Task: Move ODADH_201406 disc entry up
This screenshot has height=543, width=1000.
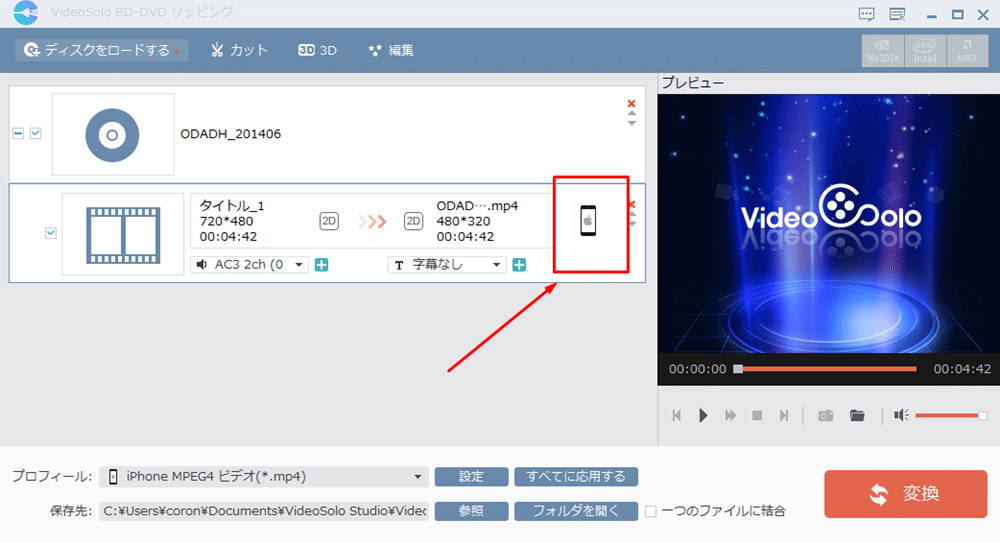Action: point(631,114)
